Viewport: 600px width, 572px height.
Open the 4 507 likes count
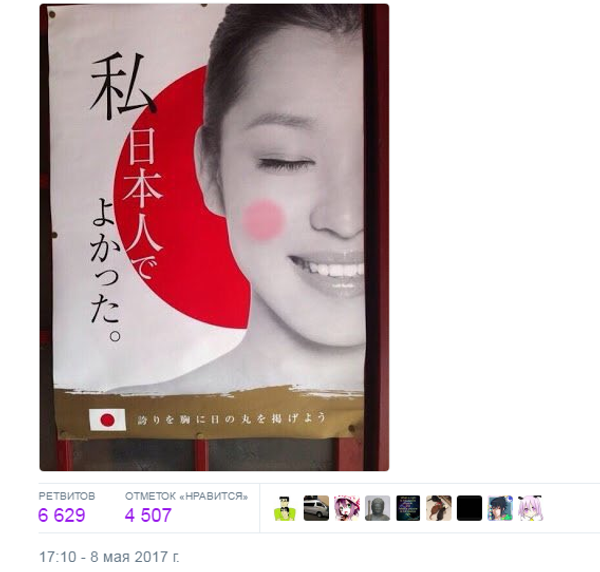pyautogui.click(x=148, y=515)
